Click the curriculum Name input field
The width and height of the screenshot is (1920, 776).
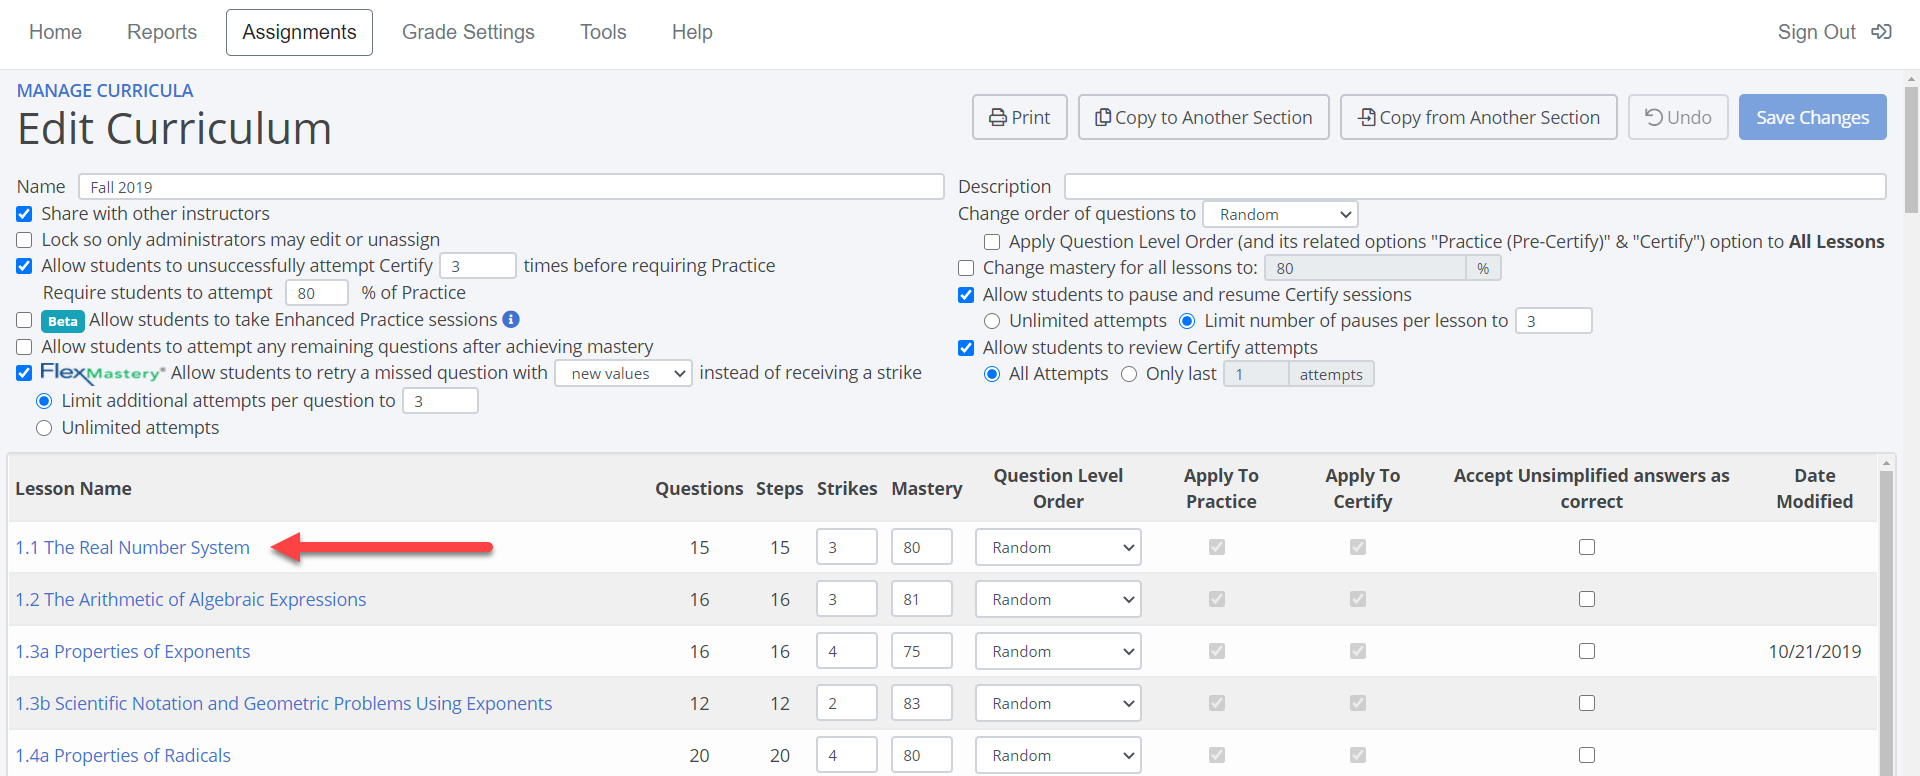click(510, 187)
